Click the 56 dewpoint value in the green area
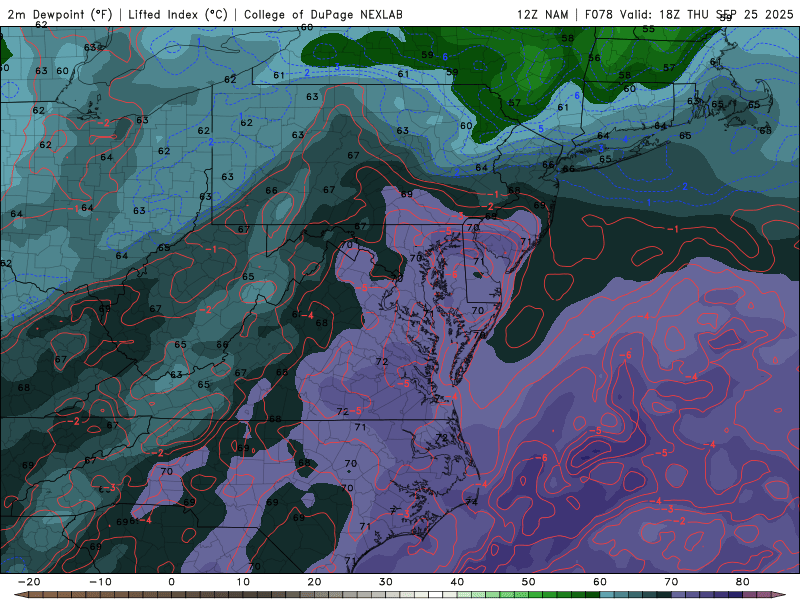 coord(594,58)
